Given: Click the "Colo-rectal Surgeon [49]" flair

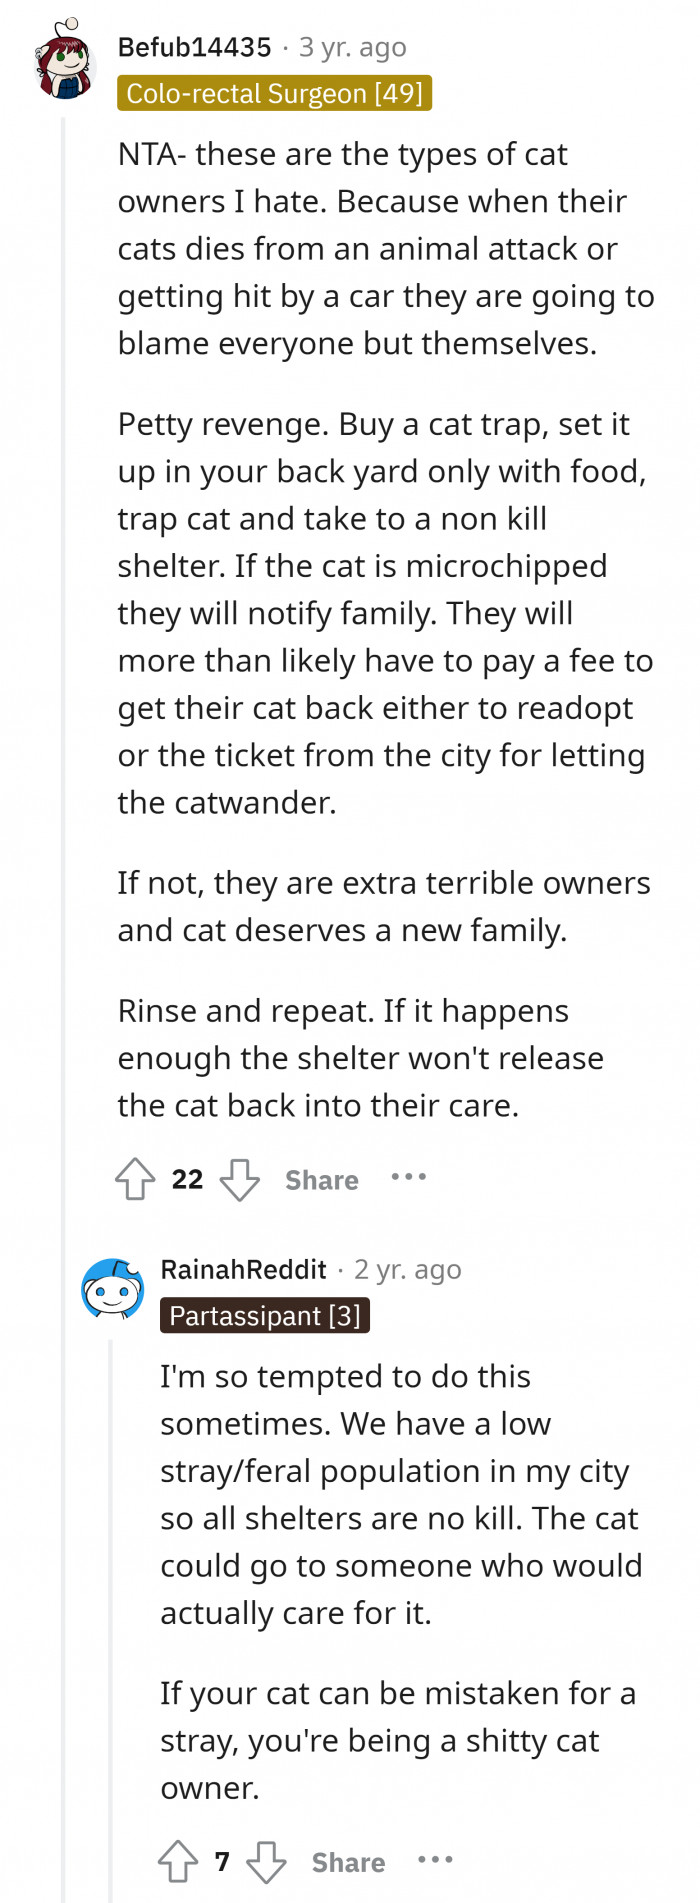Looking at the screenshot, I should pos(274,93).
